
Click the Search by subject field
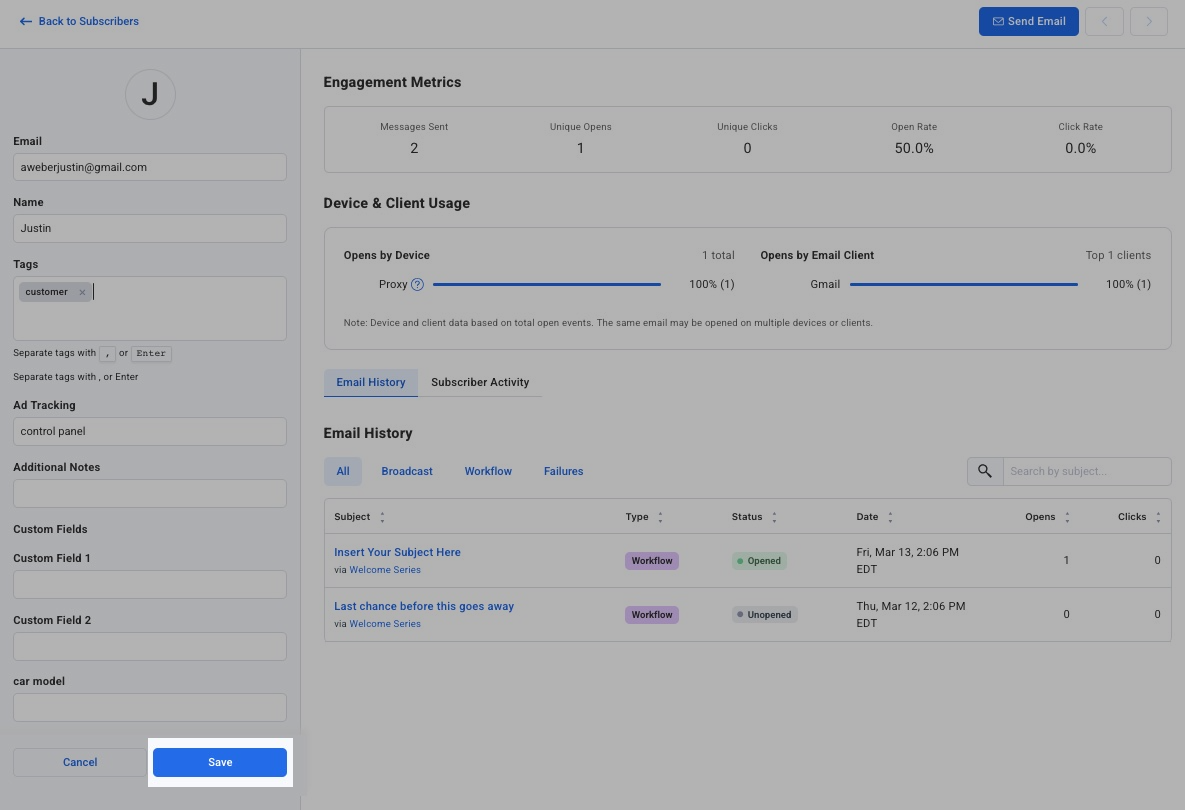pos(1085,471)
